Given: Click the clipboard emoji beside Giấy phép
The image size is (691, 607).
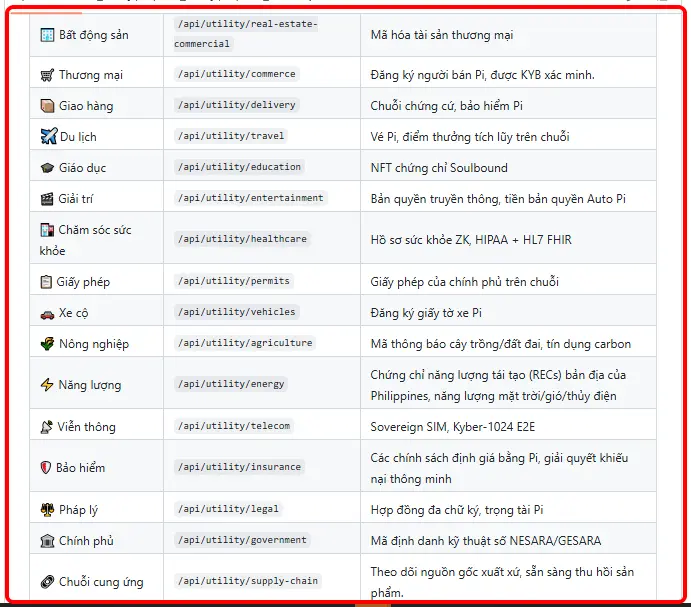Looking at the screenshot, I should point(46,282).
